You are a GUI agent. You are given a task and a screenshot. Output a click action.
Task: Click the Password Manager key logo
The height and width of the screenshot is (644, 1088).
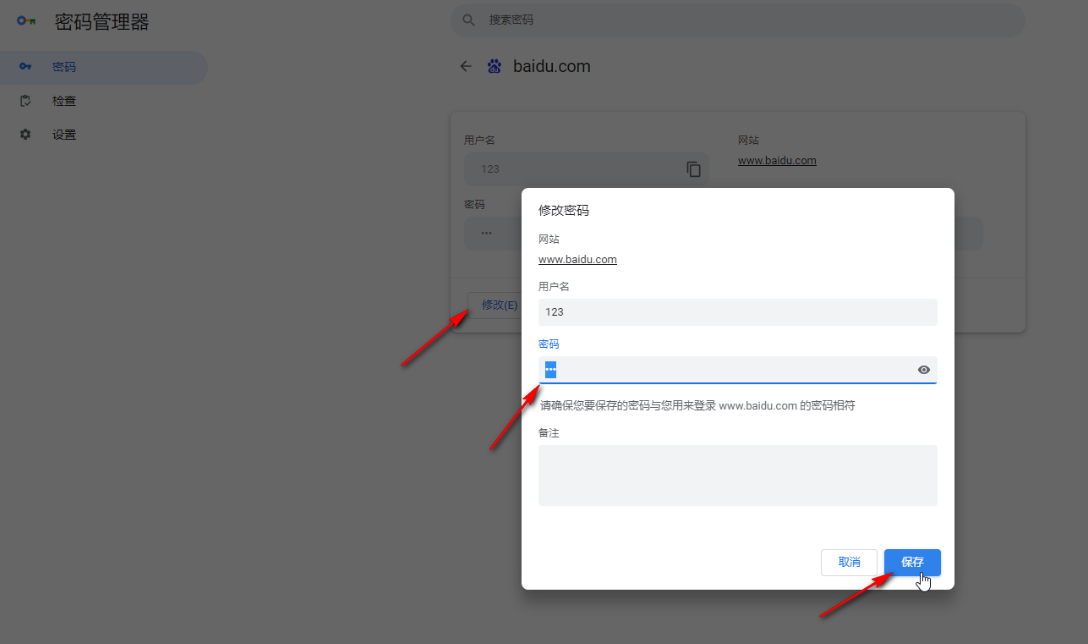point(26,21)
